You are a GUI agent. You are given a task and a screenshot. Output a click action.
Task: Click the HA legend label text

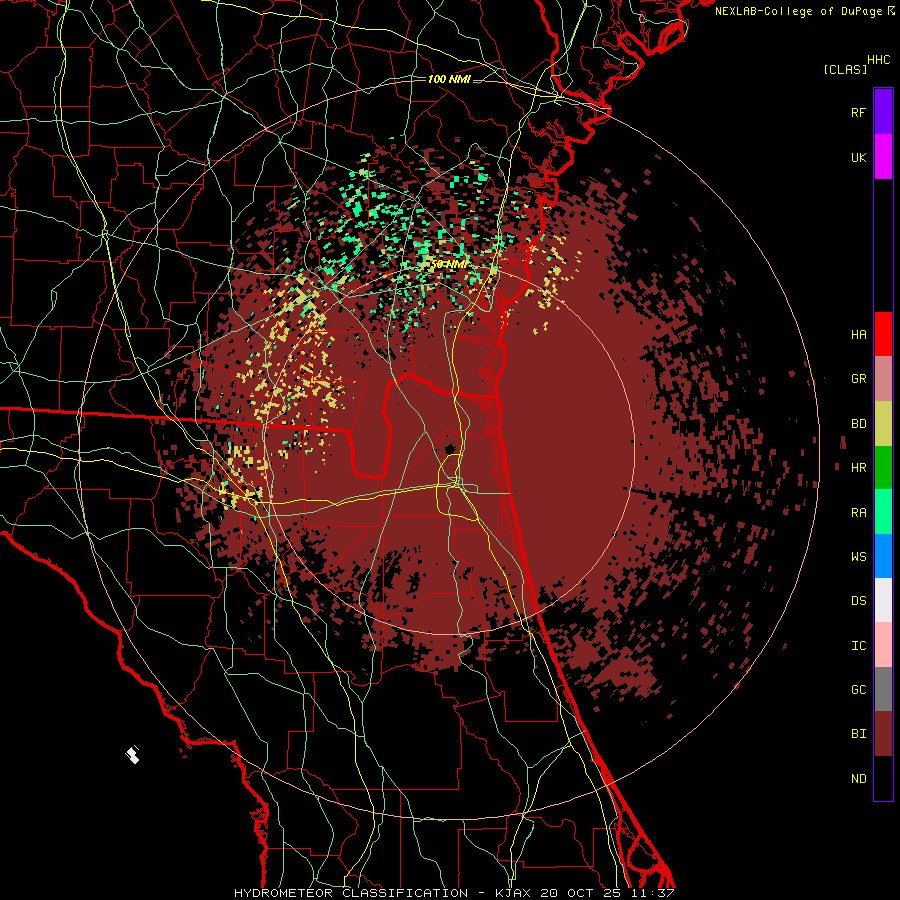[858, 335]
